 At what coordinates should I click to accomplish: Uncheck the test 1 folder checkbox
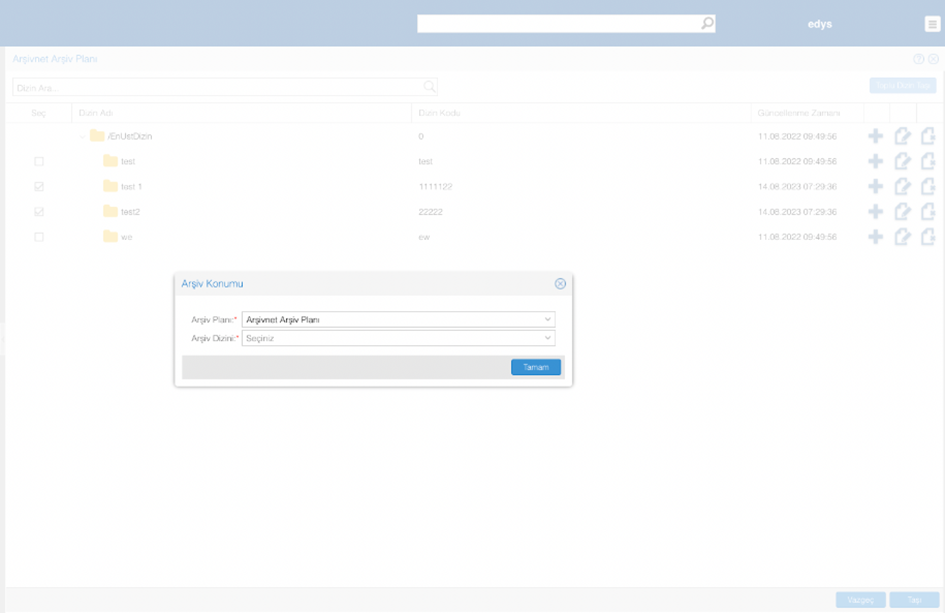click(x=39, y=186)
